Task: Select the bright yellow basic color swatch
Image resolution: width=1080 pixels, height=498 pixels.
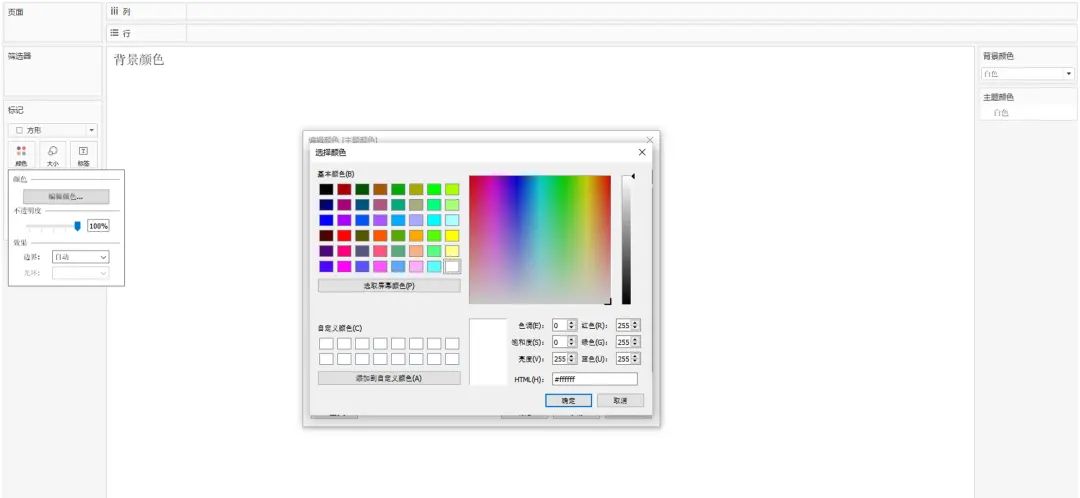Action: point(452,236)
